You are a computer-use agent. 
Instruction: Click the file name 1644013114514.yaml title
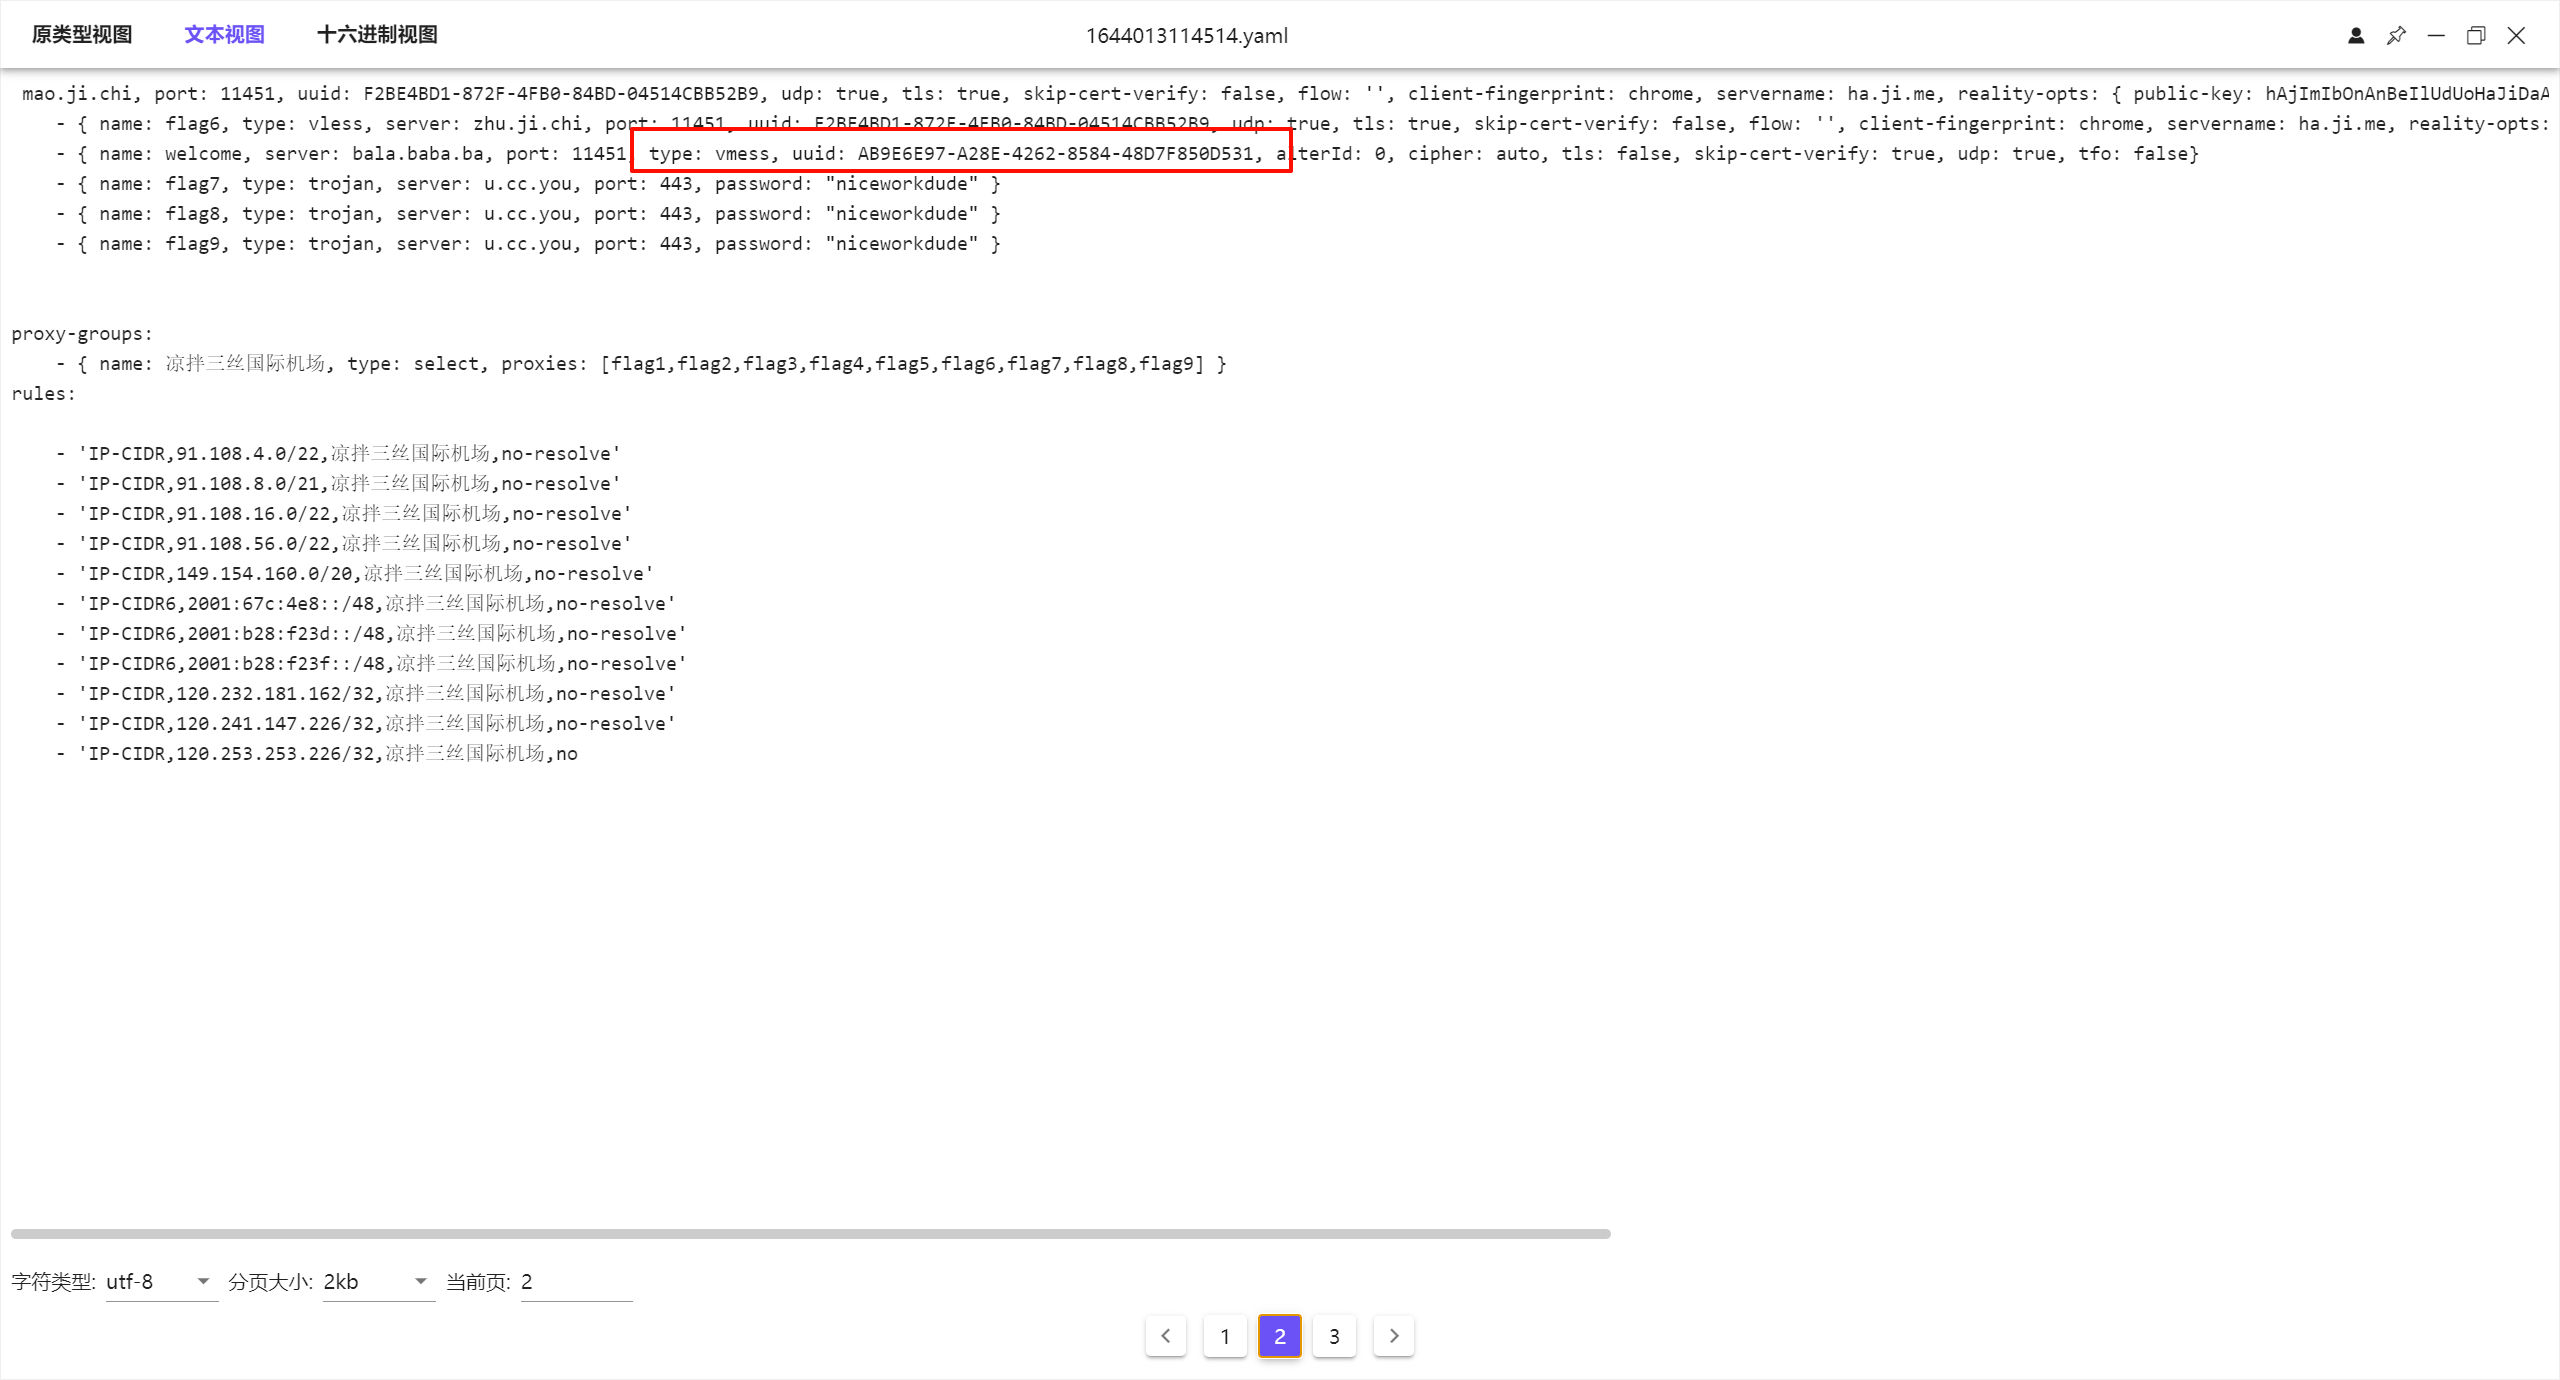point(1187,36)
